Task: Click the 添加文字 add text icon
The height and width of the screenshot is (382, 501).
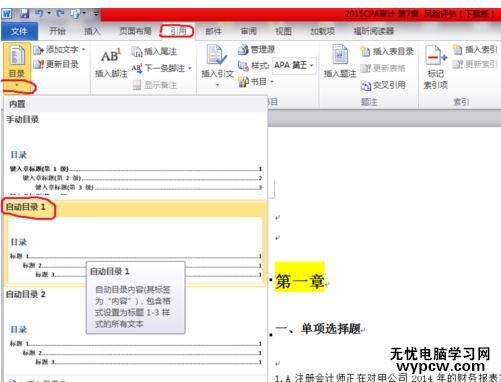Action: [x=39, y=50]
